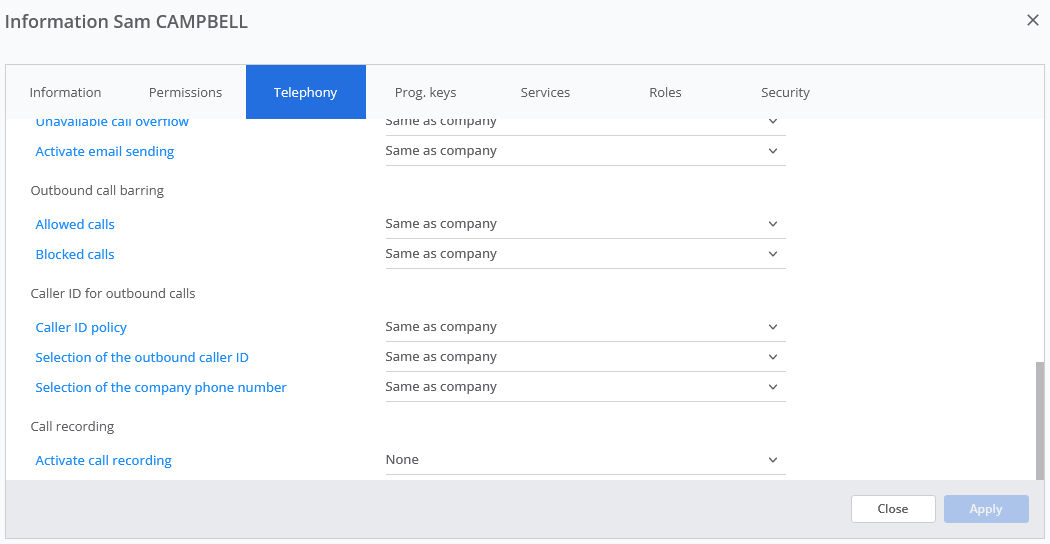Screen dimensions: 1050x544
Task: Click the Apply button
Action: click(986, 509)
